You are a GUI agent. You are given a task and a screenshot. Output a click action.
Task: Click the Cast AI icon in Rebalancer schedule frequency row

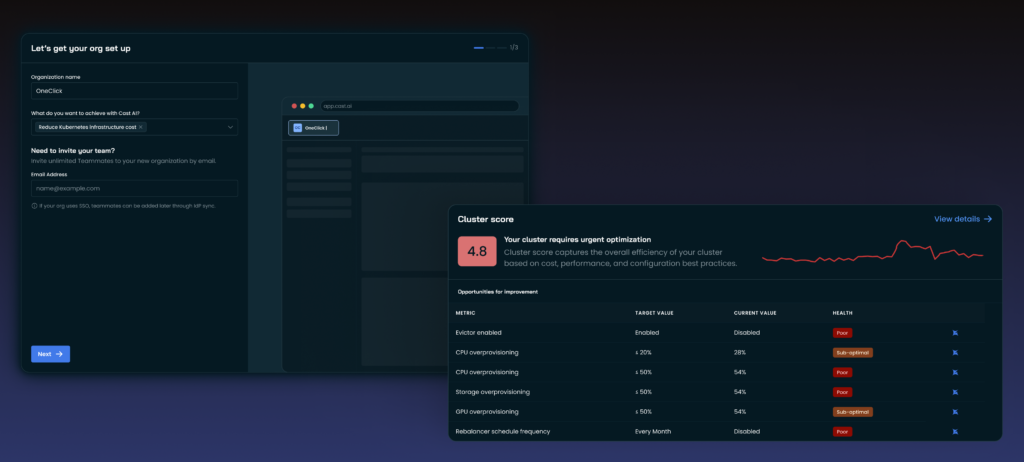coord(955,431)
